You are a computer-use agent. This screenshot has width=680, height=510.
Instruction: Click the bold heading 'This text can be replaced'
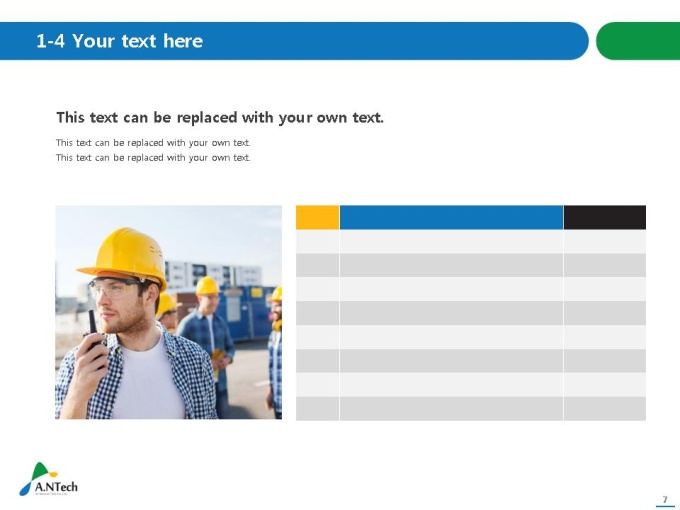coord(220,118)
